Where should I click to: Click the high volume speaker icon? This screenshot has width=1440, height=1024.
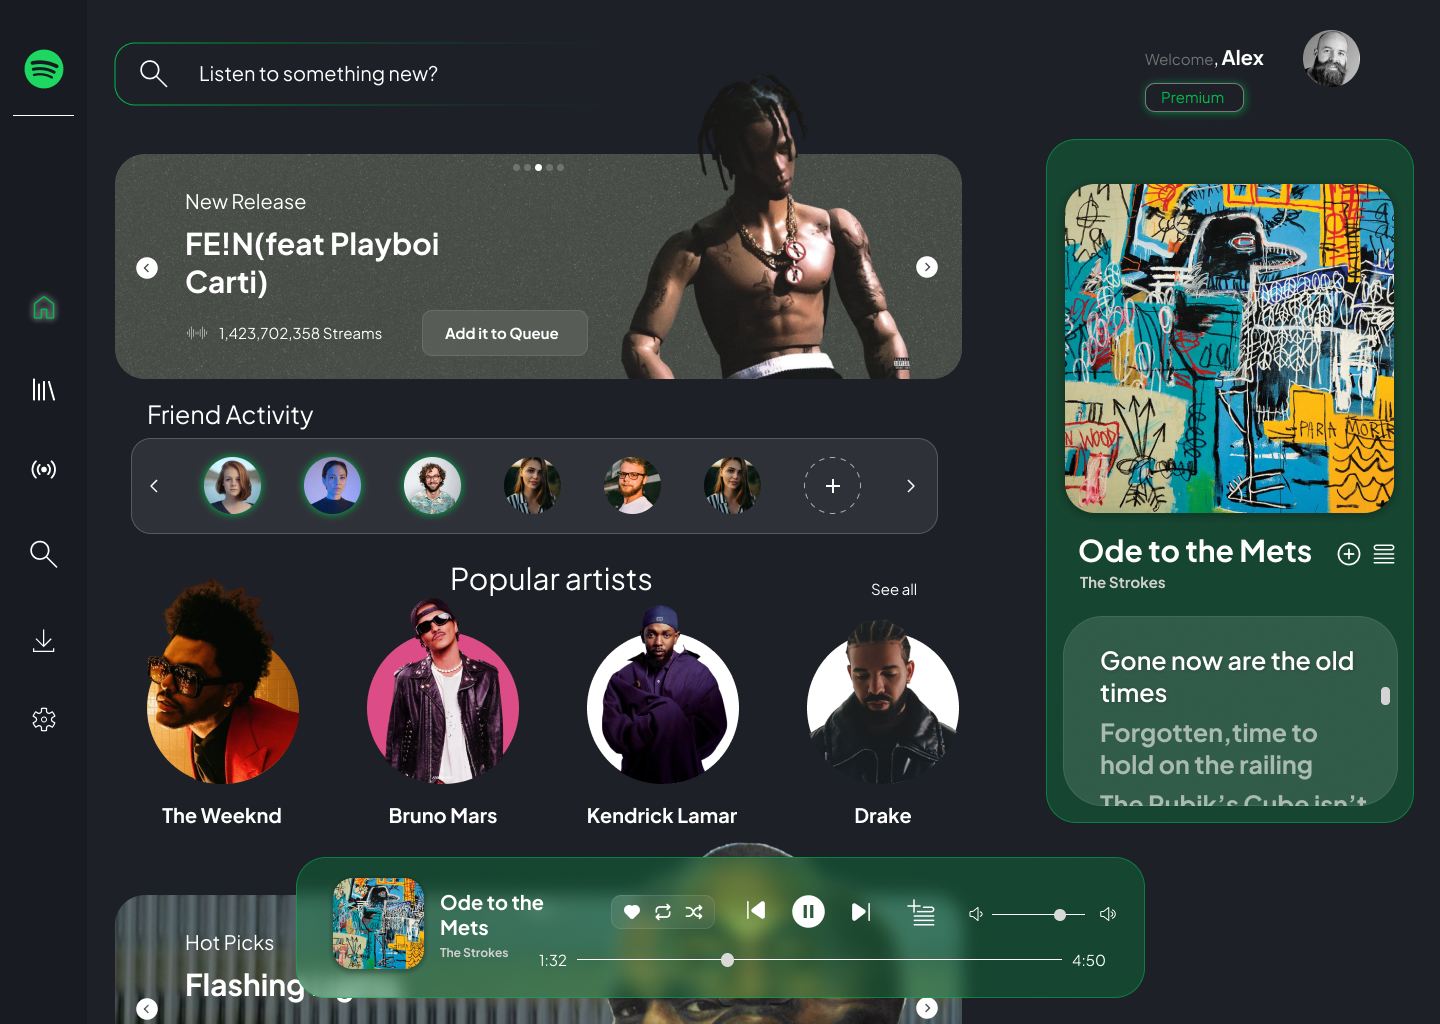click(1108, 914)
